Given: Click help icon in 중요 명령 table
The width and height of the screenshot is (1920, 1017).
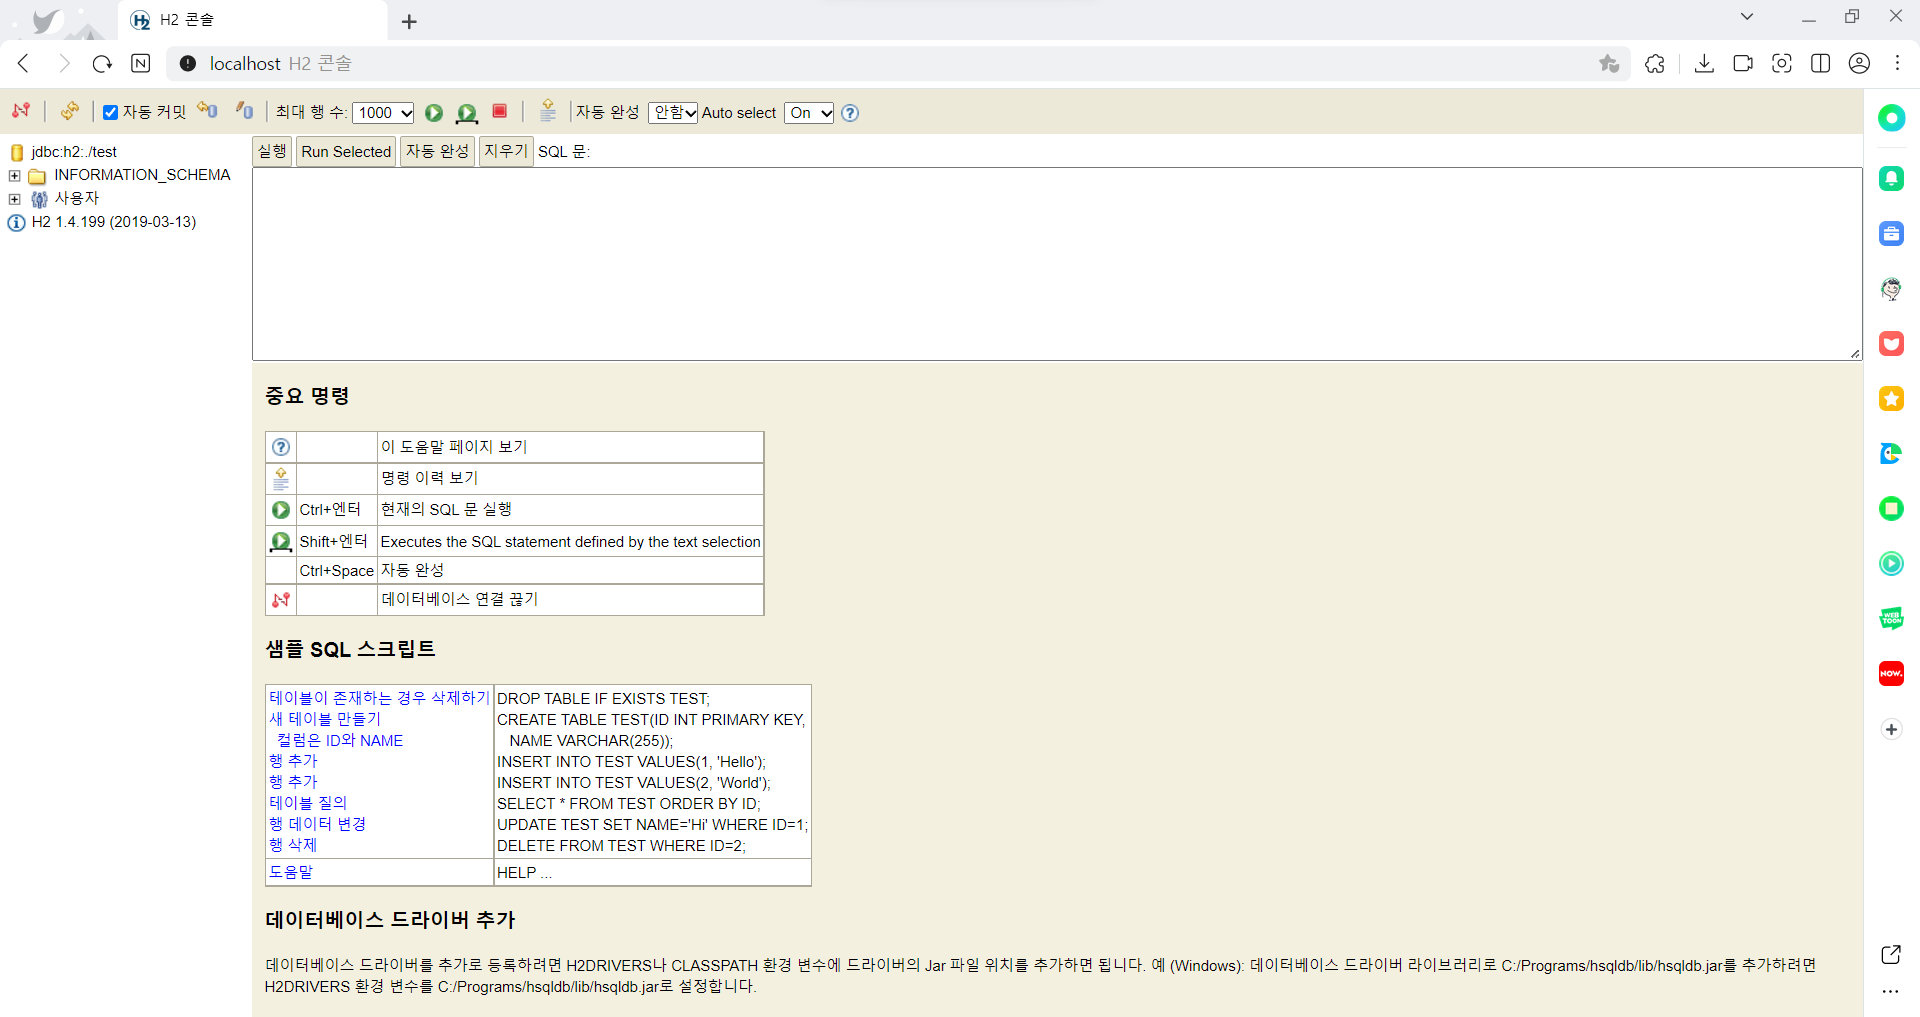Looking at the screenshot, I should pyautogui.click(x=281, y=447).
